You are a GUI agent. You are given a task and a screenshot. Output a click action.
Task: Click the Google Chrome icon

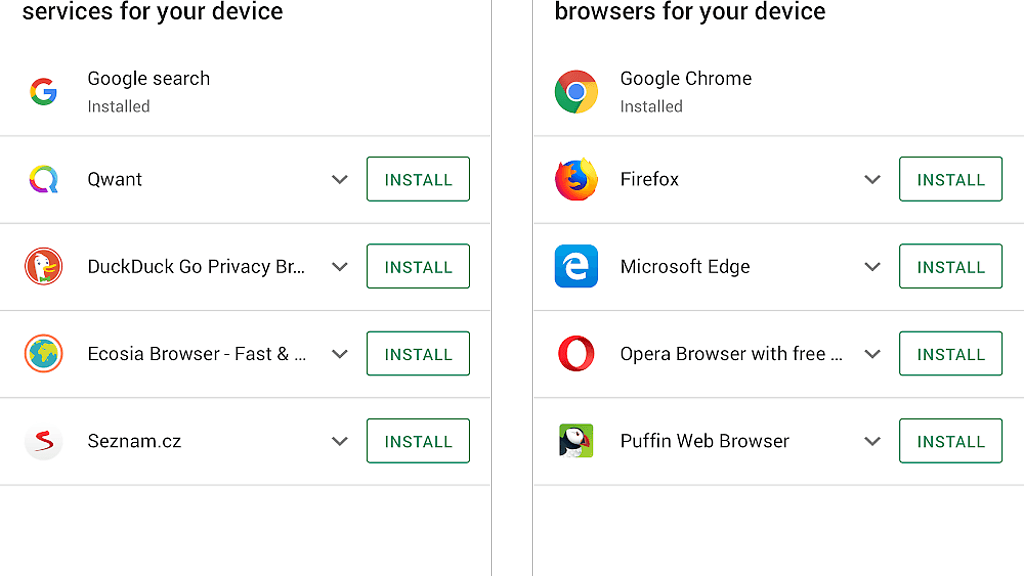pyautogui.click(x=576, y=92)
